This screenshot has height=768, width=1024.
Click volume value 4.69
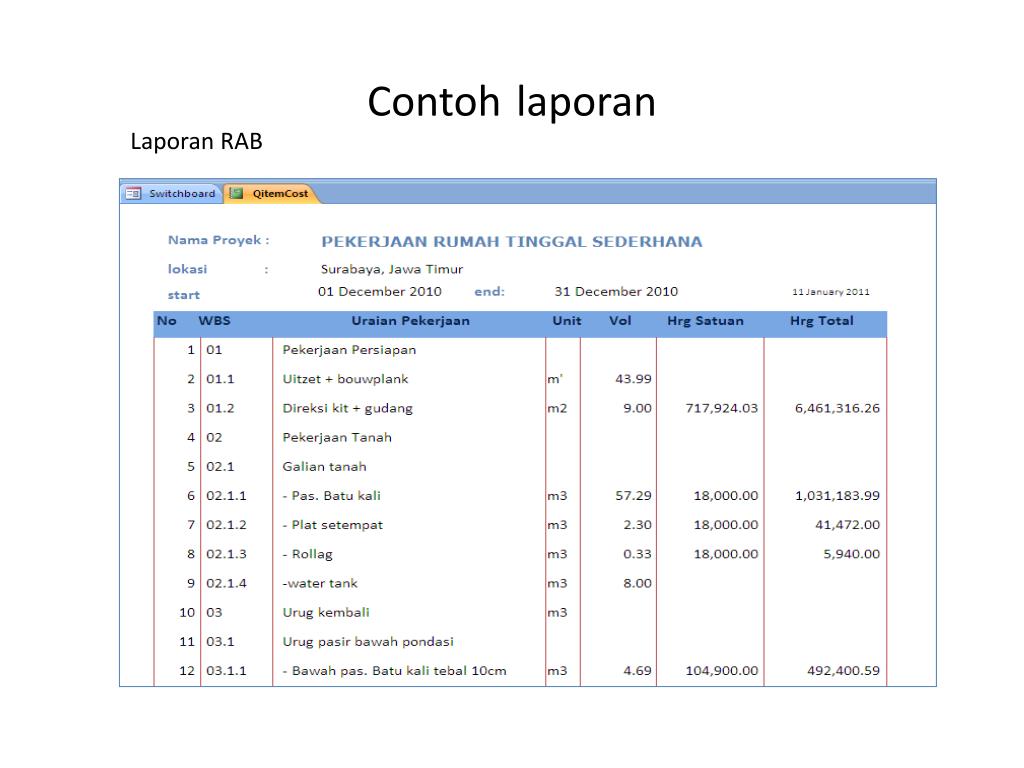pyautogui.click(x=637, y=671)
